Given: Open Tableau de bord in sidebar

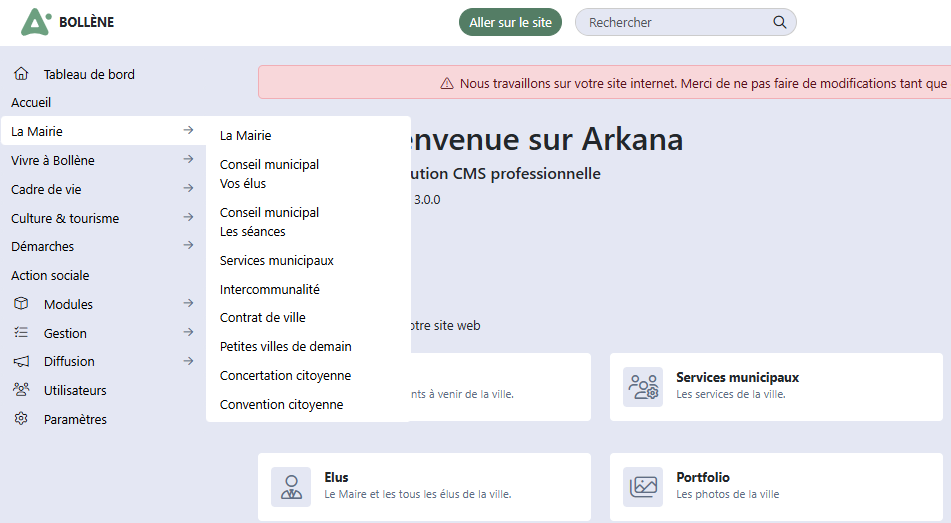Looking at the screenshot, I should point(89,74).
